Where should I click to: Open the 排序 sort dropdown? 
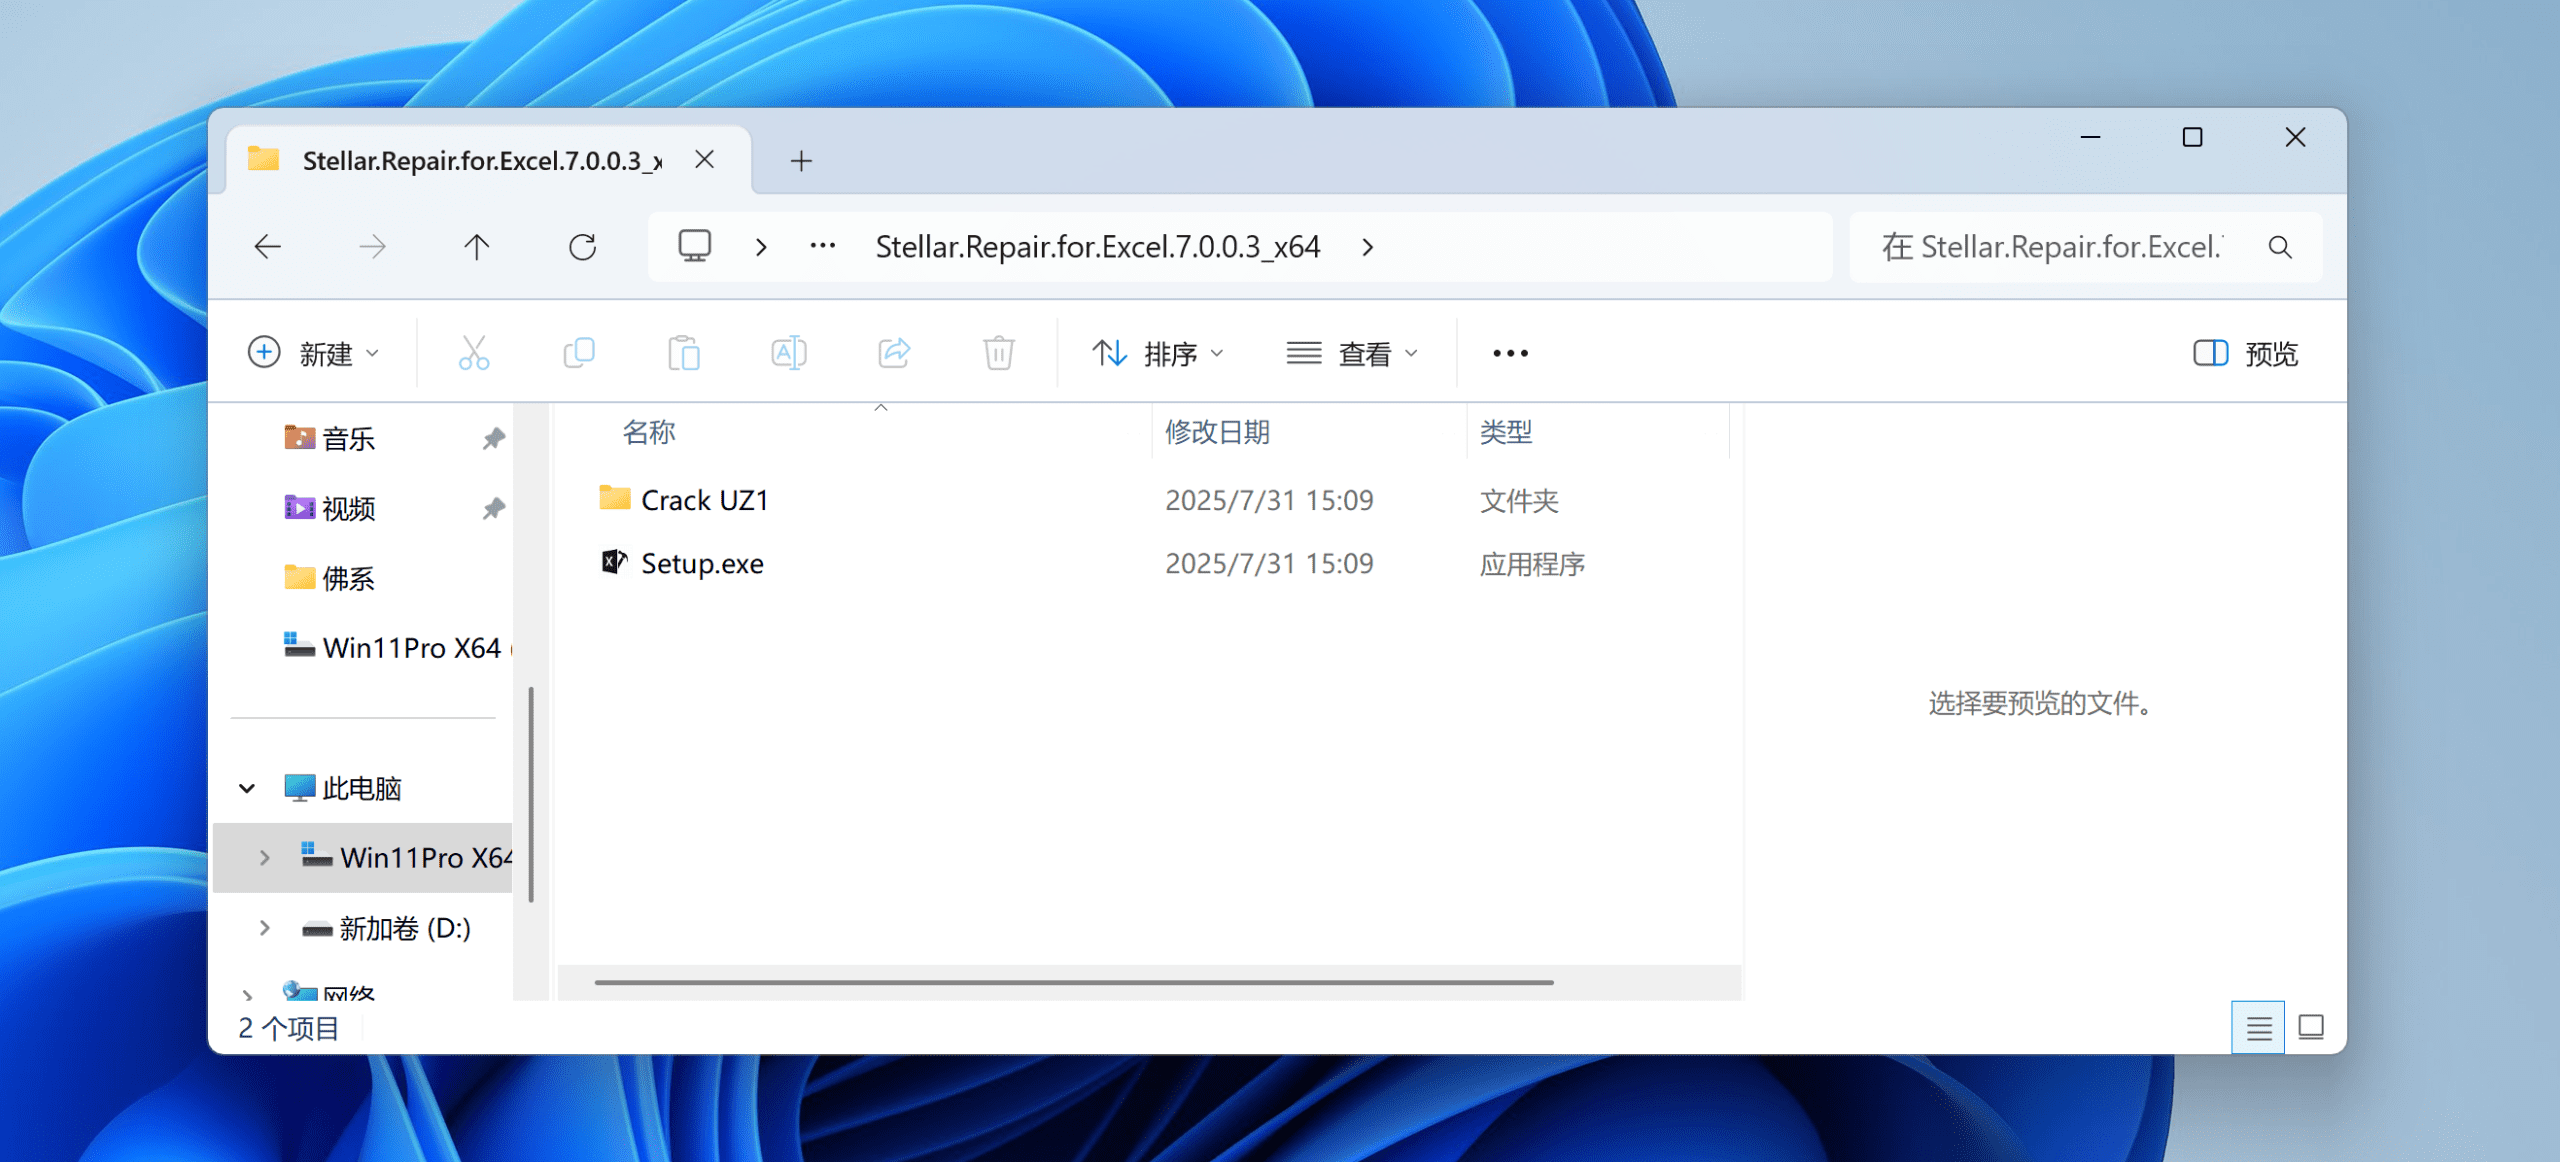pyautogui.click(x=1158, y=353)
